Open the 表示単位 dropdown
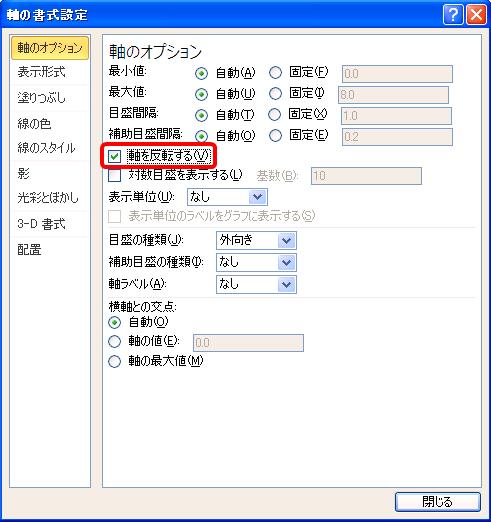 tap(227, 197)
